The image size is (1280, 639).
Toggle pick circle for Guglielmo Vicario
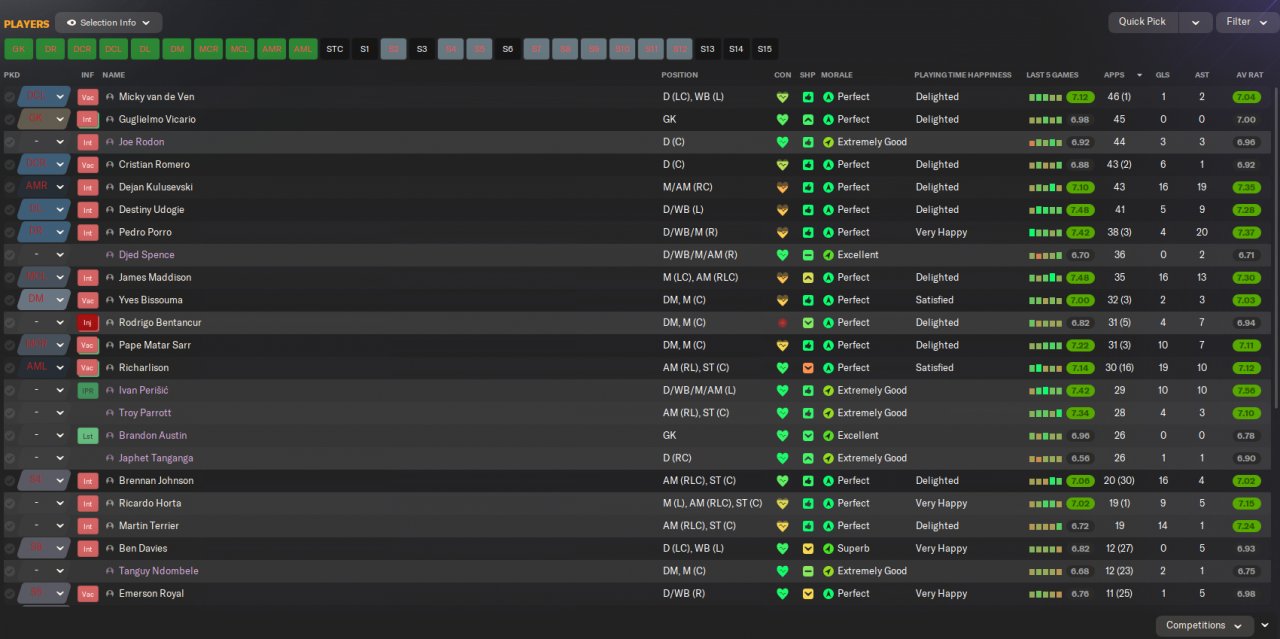point(10,120)
